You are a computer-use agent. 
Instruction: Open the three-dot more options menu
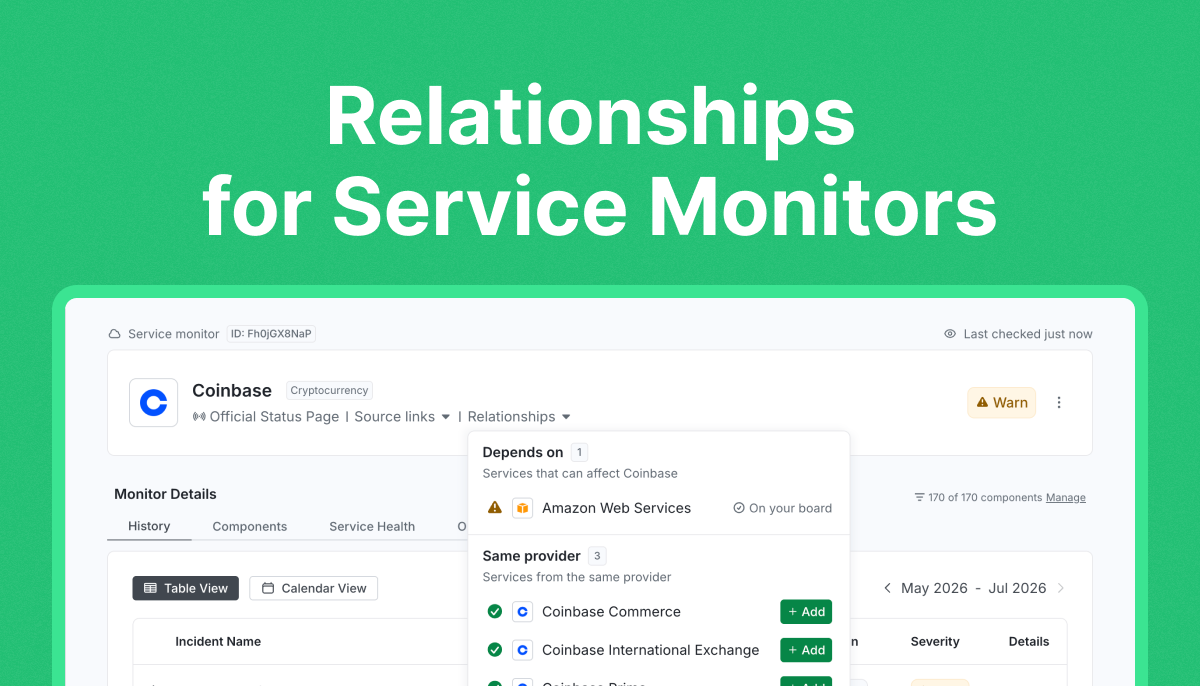tap(1059, 403)
